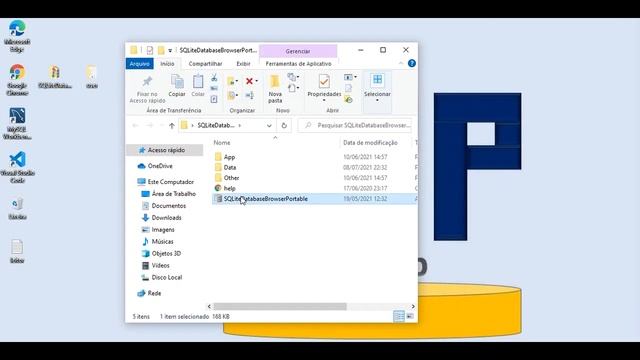Image resolution: width=640 pixels, height=360 pixels.
Task: Open Microsoft Edge desktop icon
Action: coord(17,36)
